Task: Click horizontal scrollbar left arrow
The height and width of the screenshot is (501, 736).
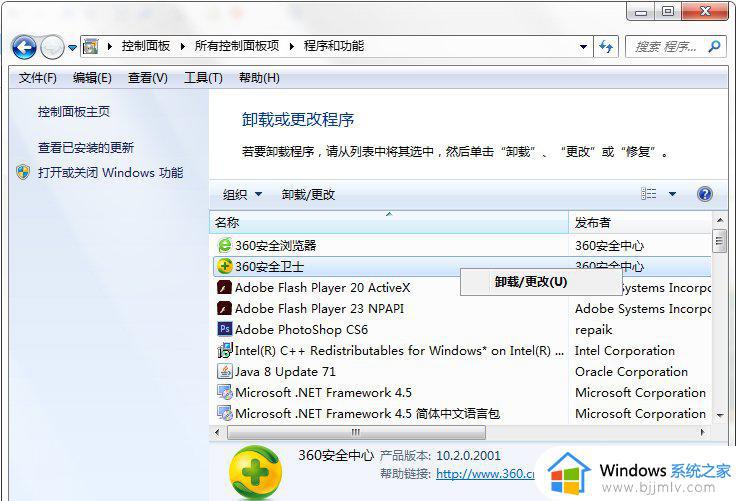Action: click(217, 432)
